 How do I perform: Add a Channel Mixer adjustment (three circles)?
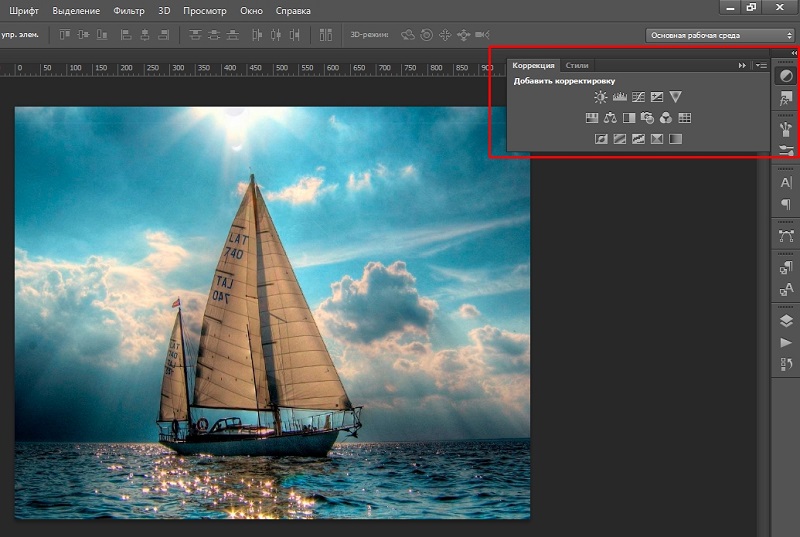tap(666, 118)
